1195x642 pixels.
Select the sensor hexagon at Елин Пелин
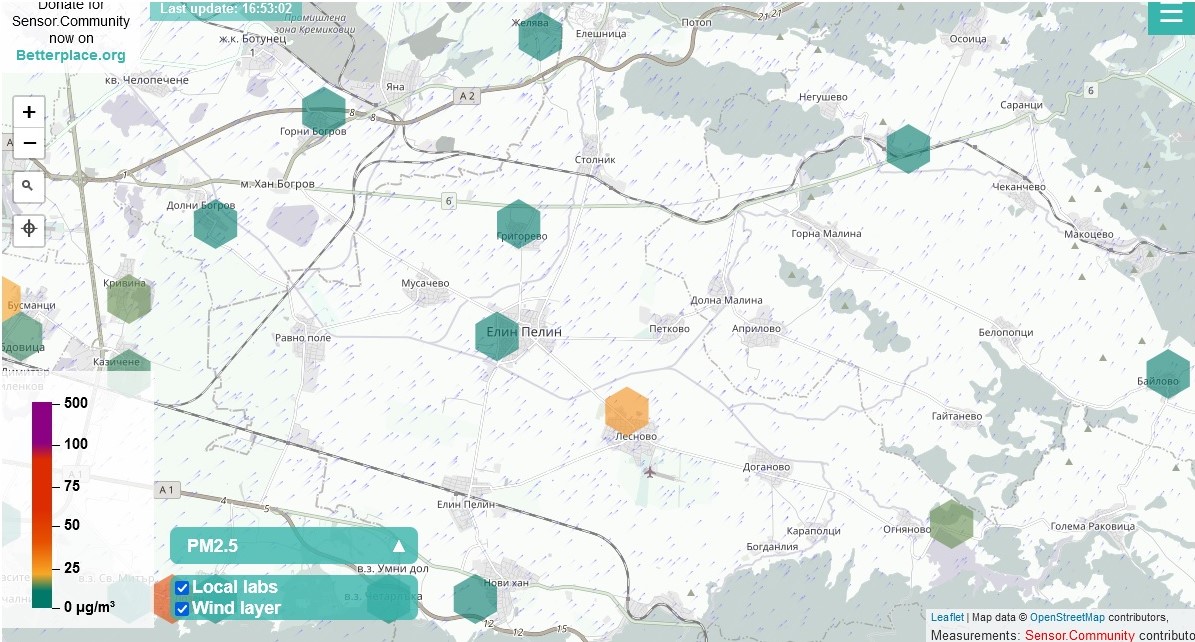(496, 336)
